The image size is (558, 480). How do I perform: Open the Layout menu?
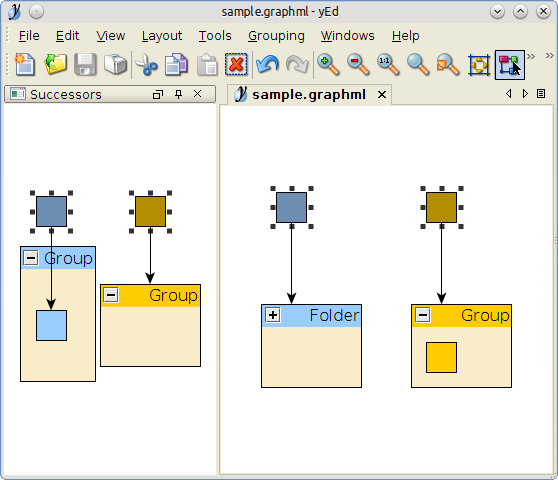pyautogui.click(x=162, y=36)
